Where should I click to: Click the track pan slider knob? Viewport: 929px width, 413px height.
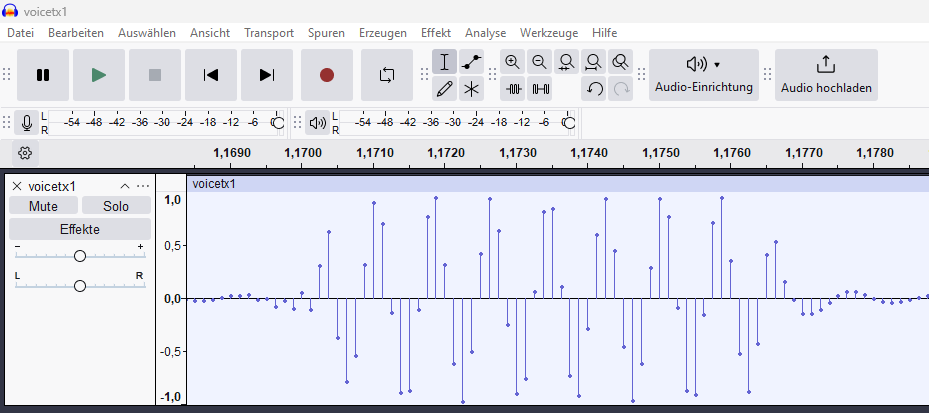click(x=80, y=285)
